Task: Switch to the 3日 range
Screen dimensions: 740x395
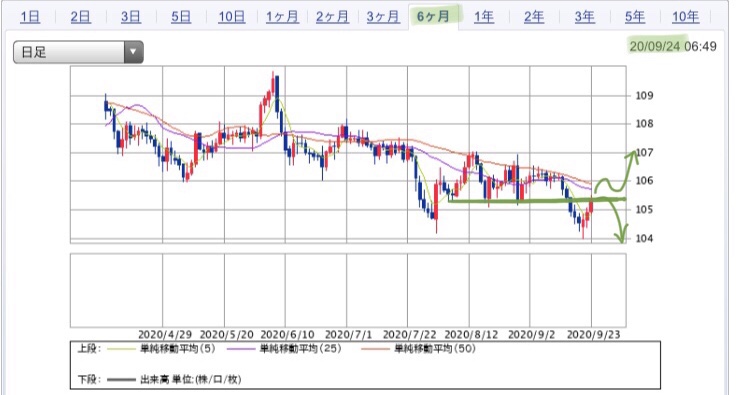Action: (131, 17)
